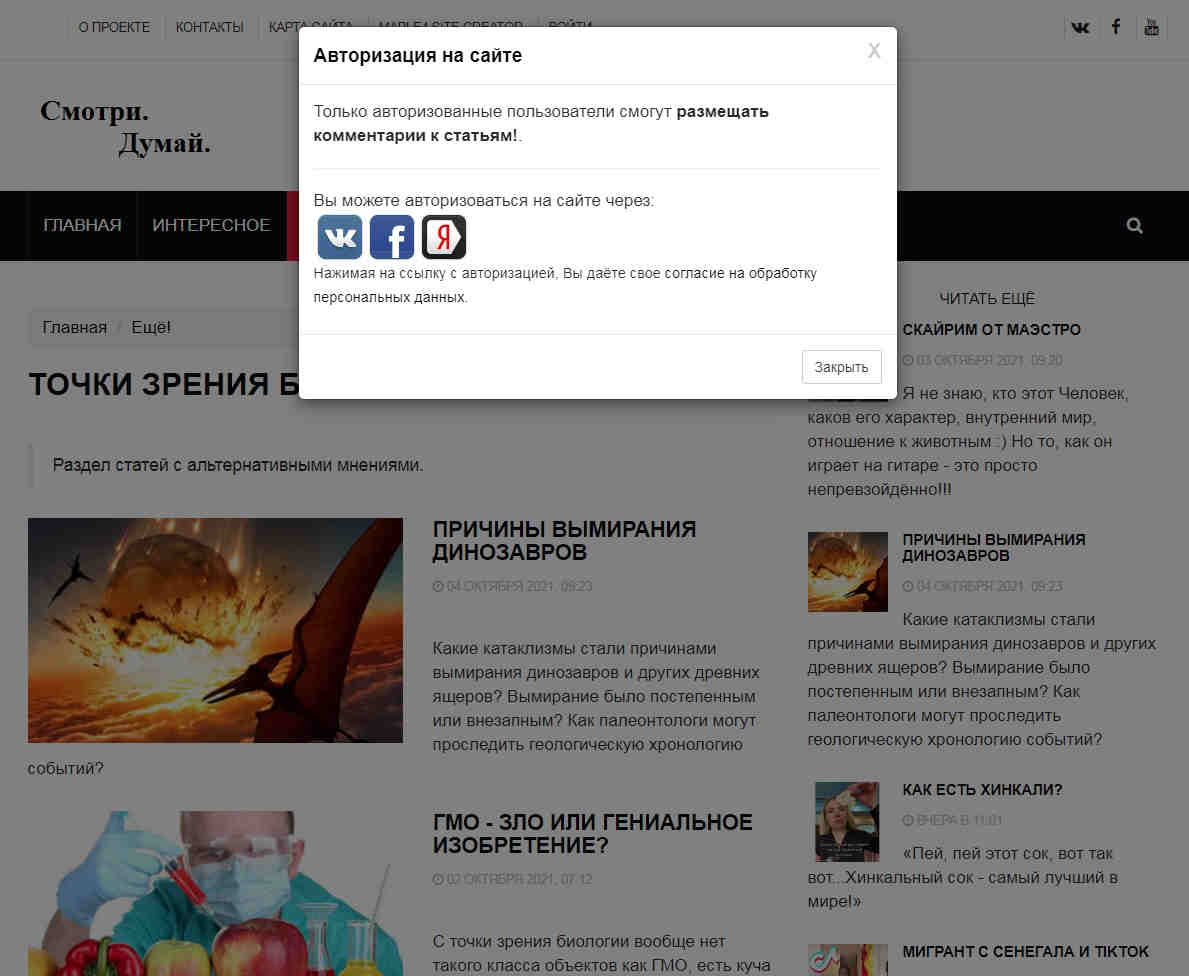Go to the О ПРОЕКТЕ page

pos(114,27)
